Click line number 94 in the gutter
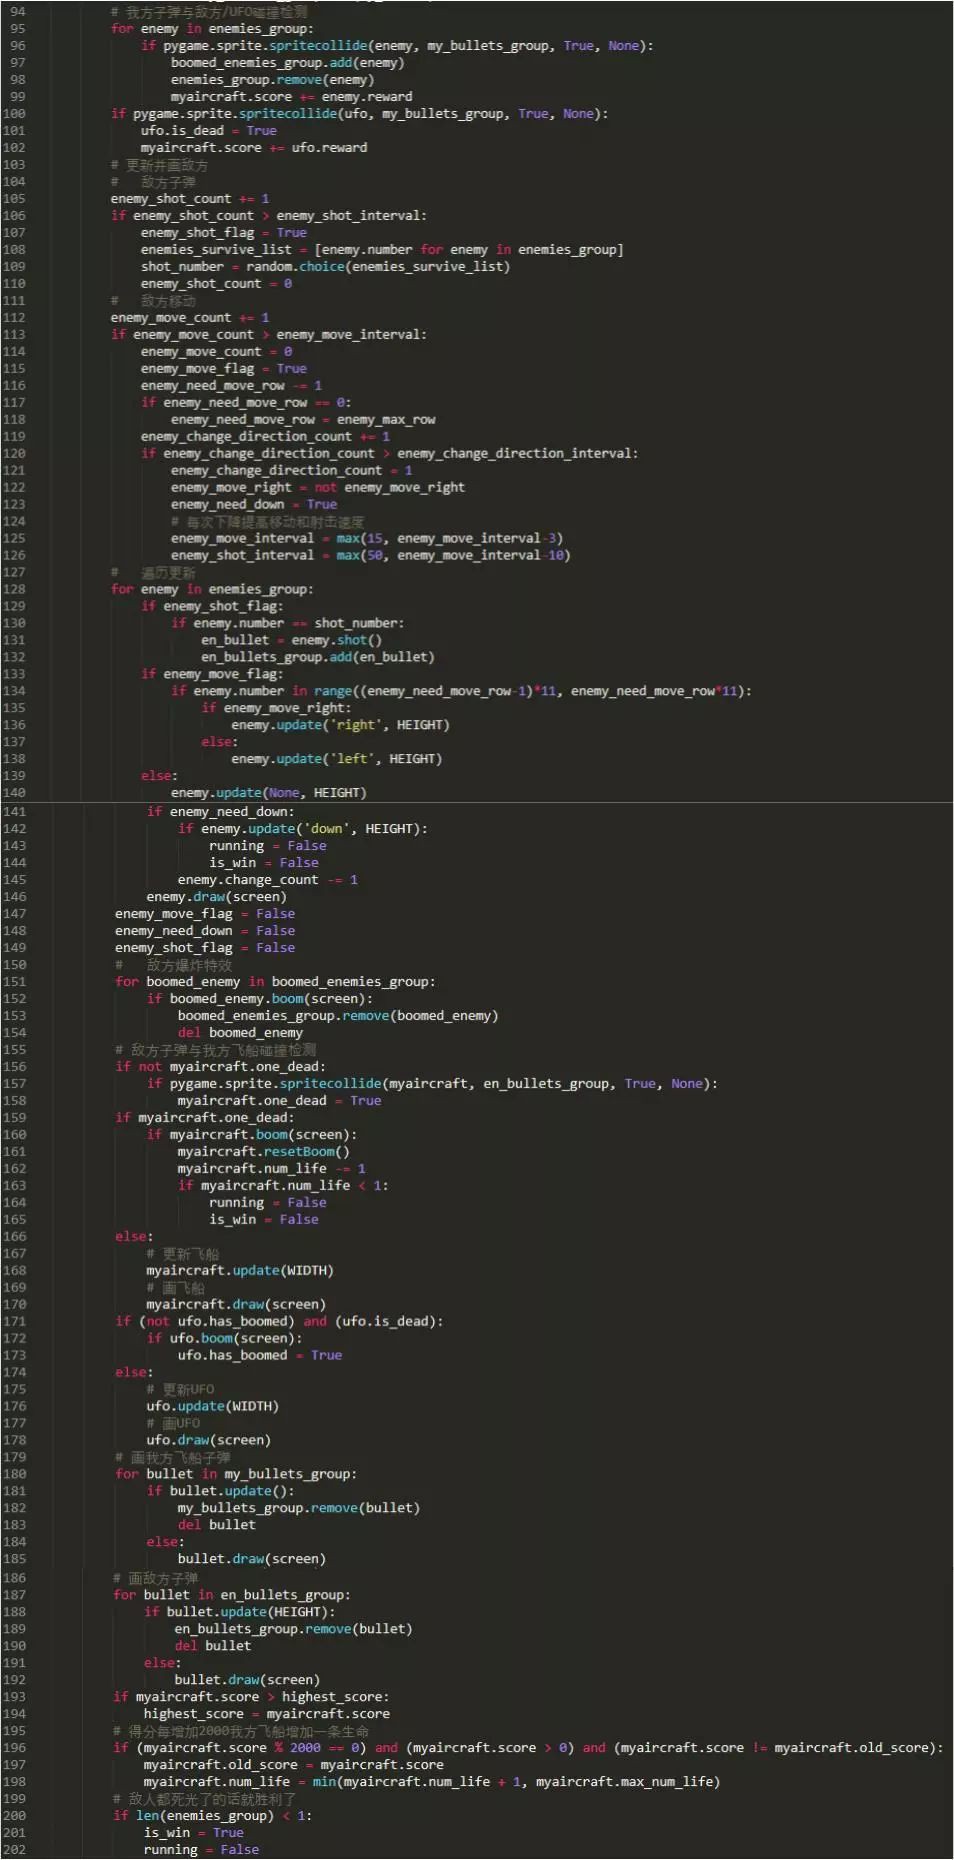954x1860 pixels. (x=17, y=12)
